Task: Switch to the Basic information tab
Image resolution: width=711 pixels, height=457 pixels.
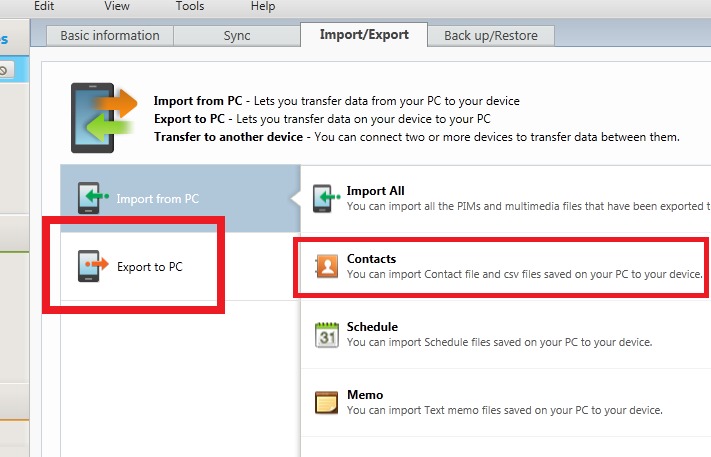Action: [x=110, y=36]
